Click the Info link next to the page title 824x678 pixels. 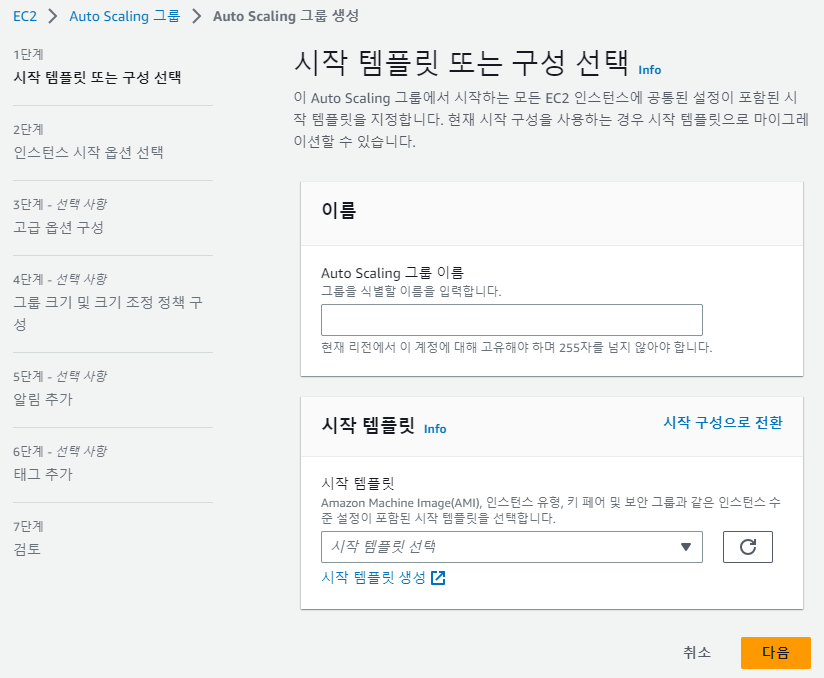tap(650, 70)
